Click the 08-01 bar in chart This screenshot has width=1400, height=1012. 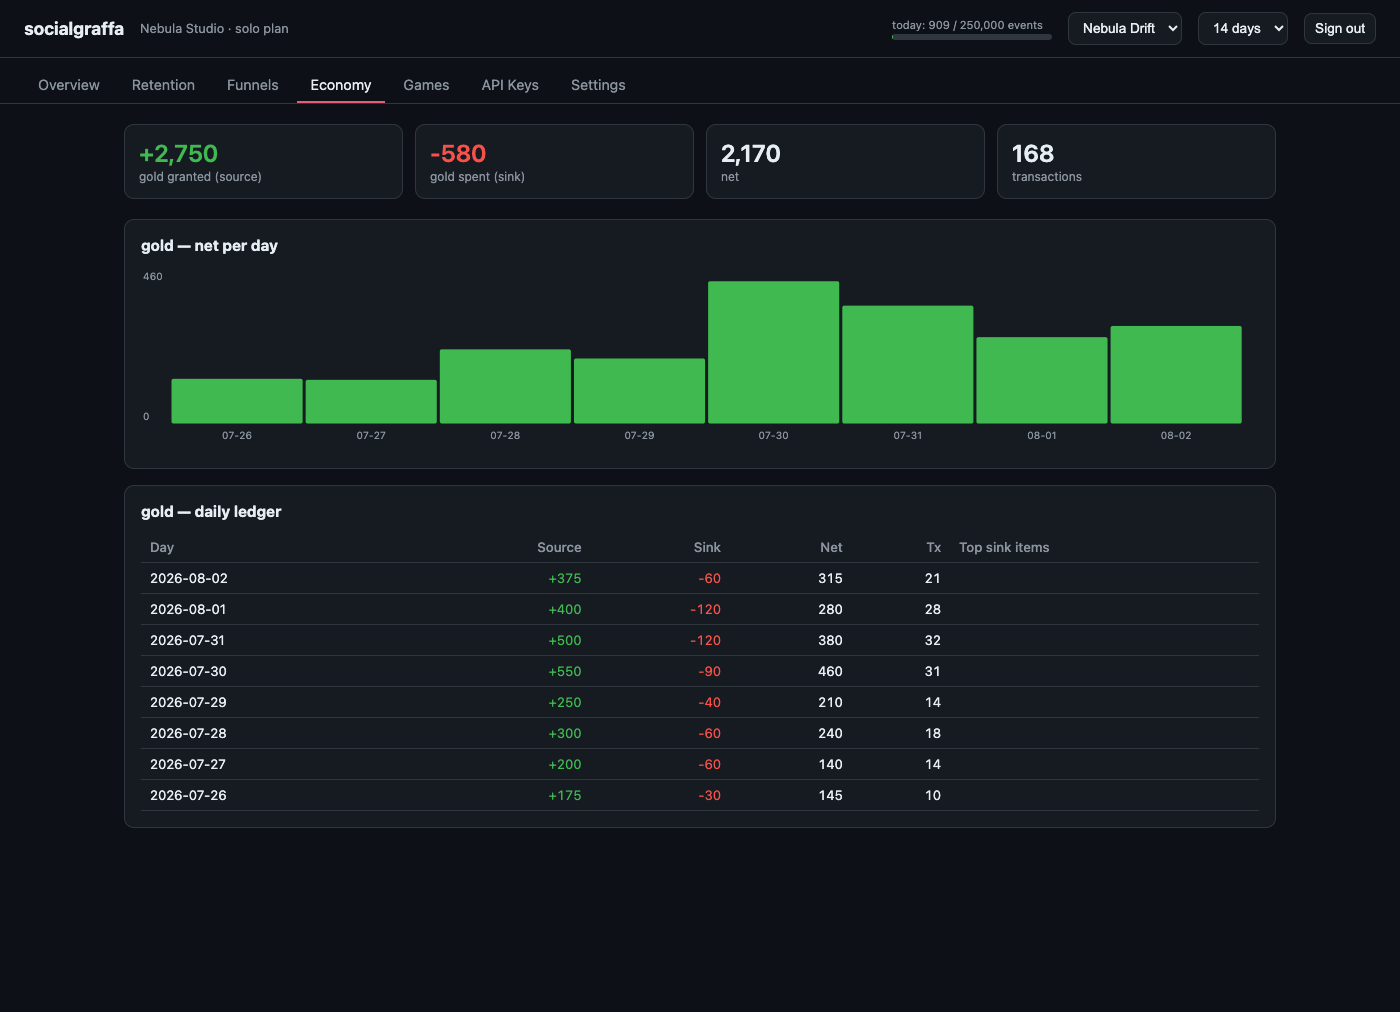coord(1042,380)
